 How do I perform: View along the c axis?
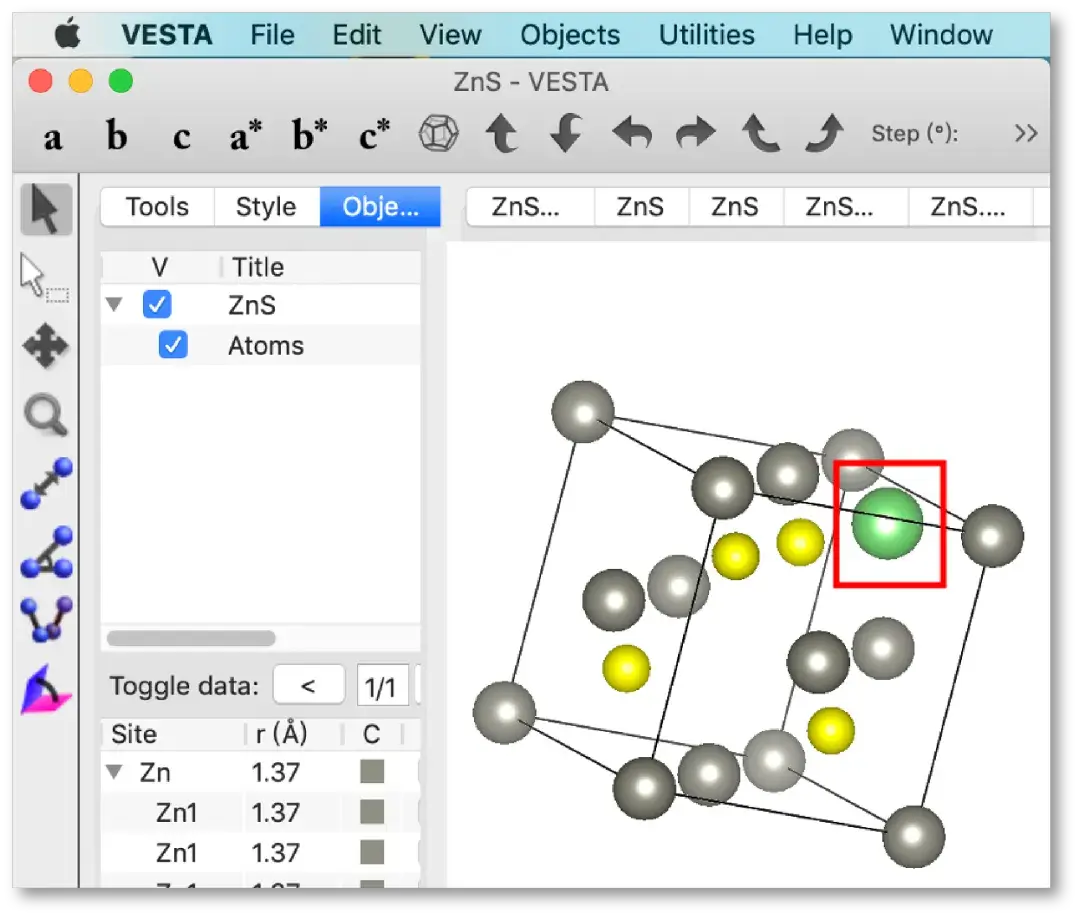[181, 136]
